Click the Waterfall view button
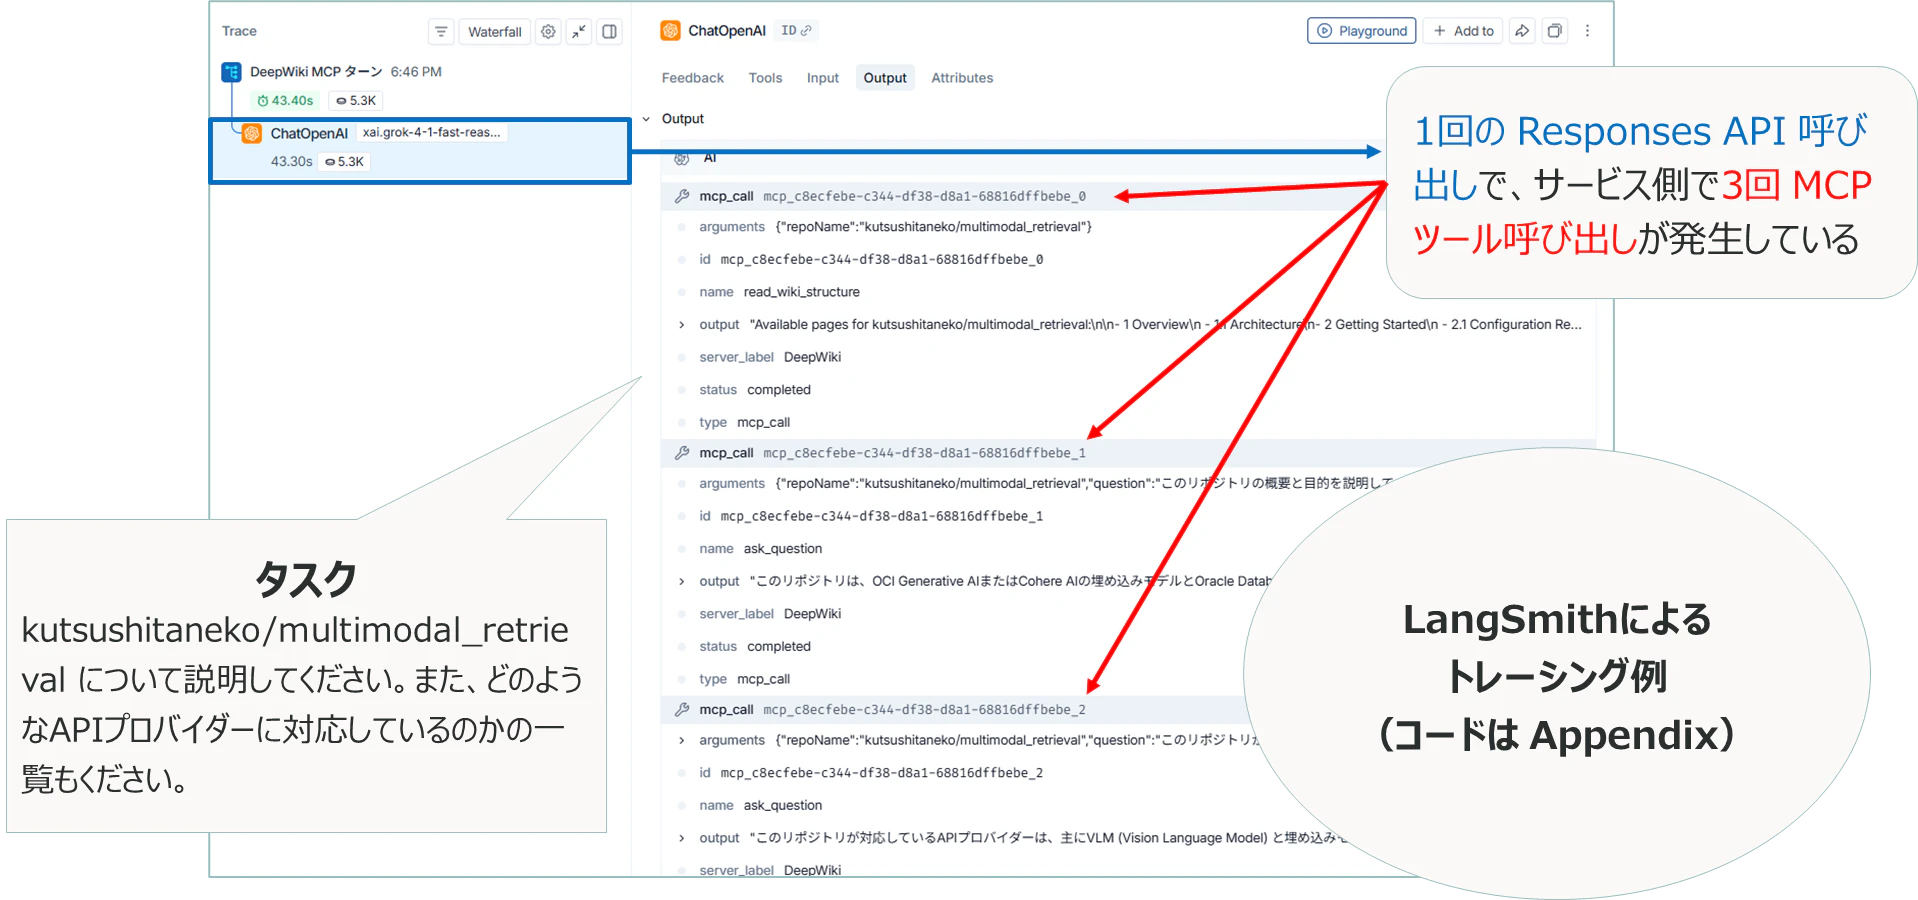 click(495, 32)
